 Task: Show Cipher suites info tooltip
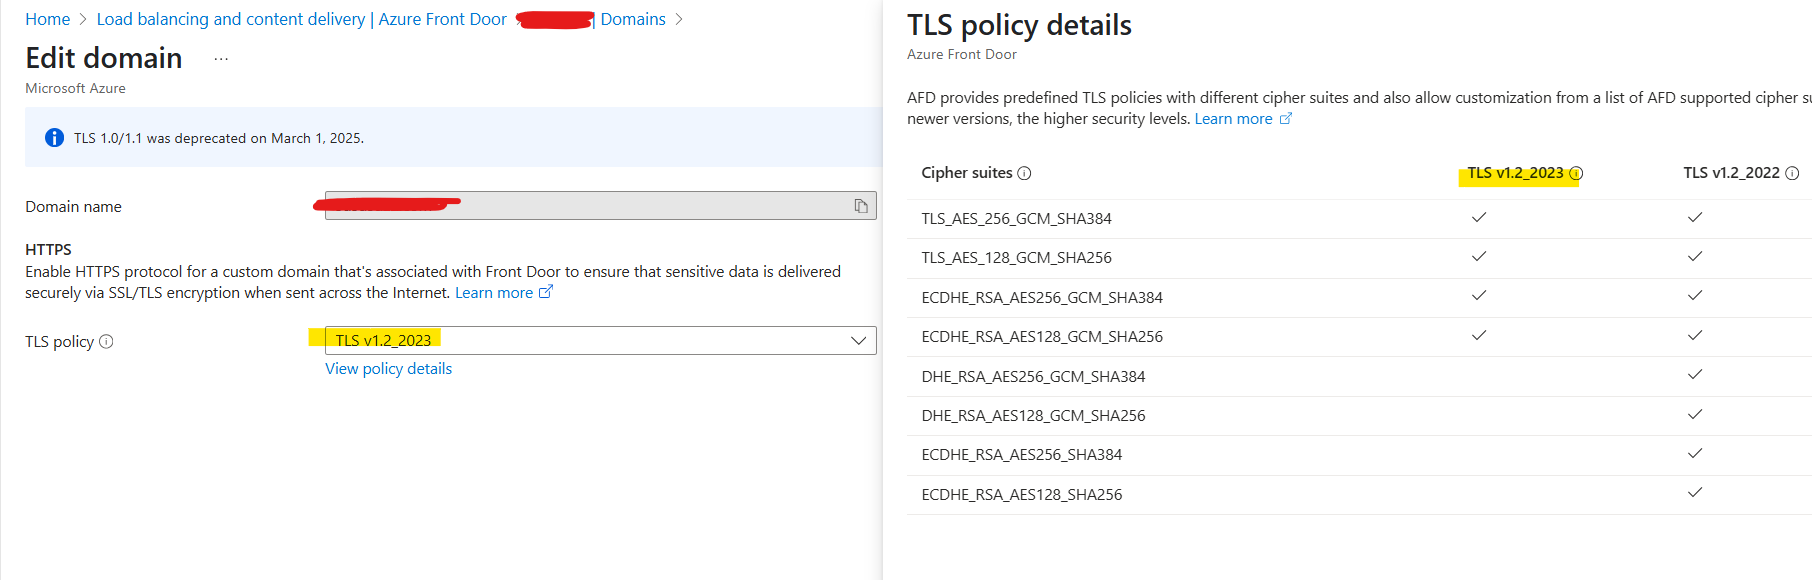coord(1024,173)
